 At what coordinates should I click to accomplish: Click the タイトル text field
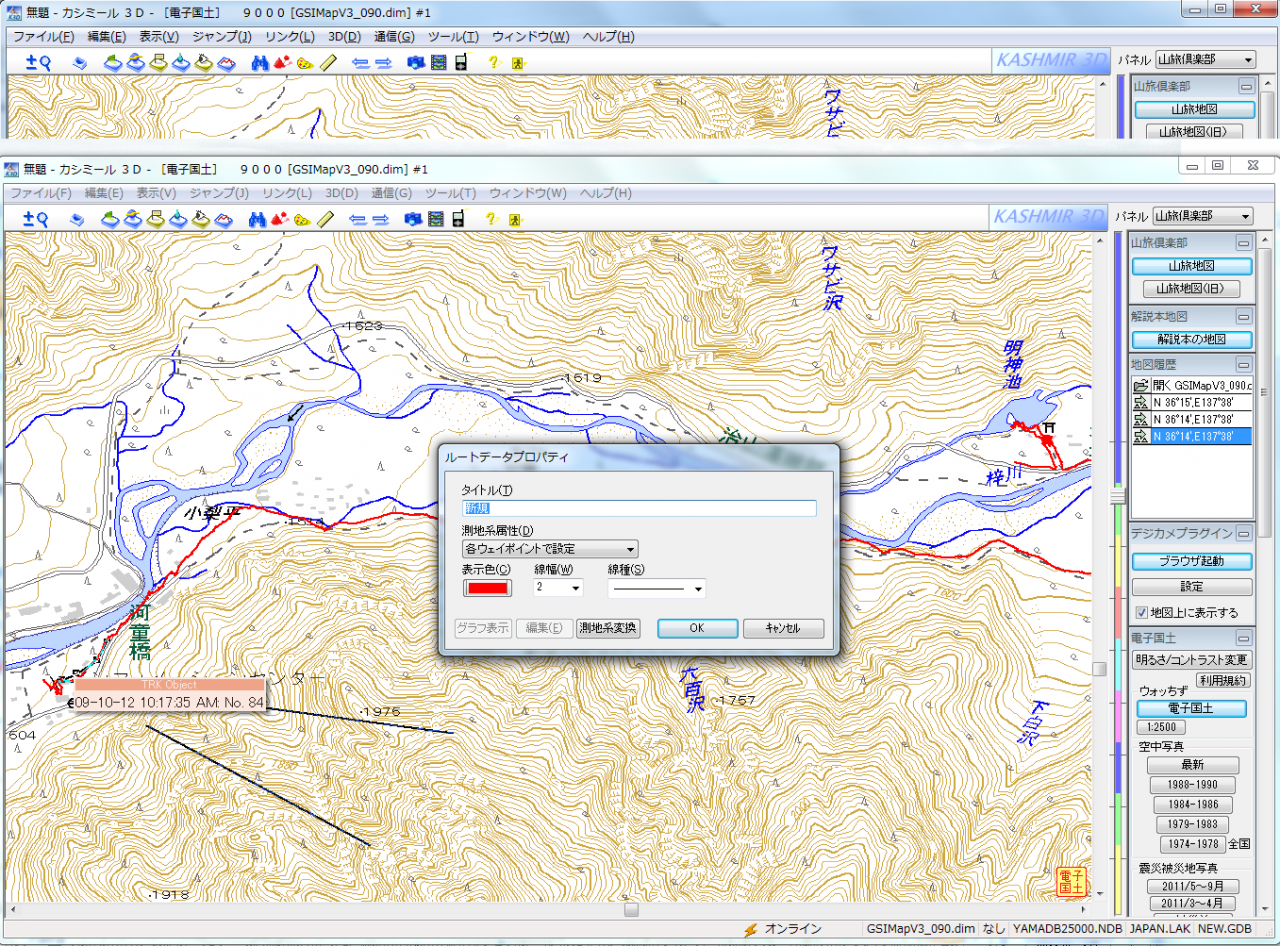pos(639,509)
